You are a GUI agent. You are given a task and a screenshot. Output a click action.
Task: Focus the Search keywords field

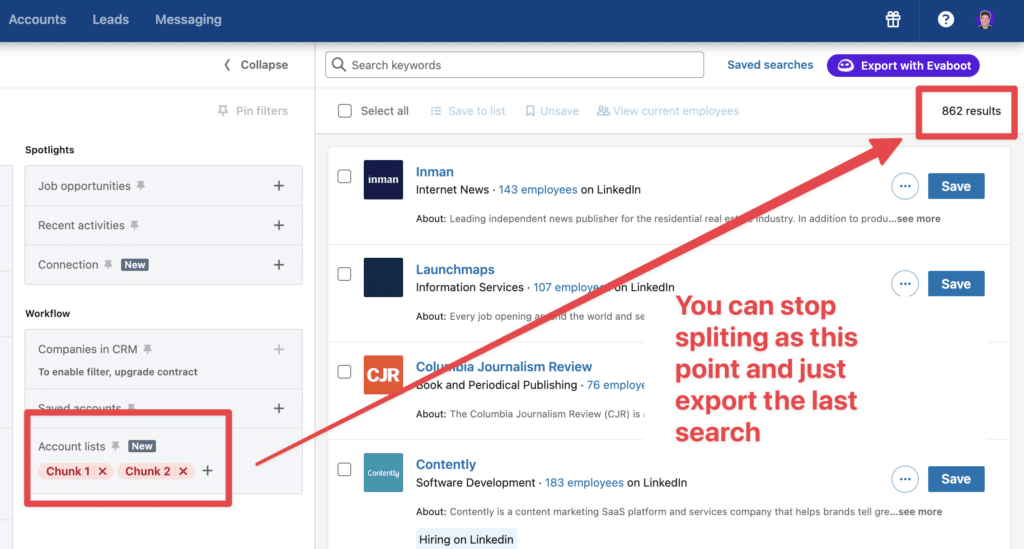click(514, 65)
